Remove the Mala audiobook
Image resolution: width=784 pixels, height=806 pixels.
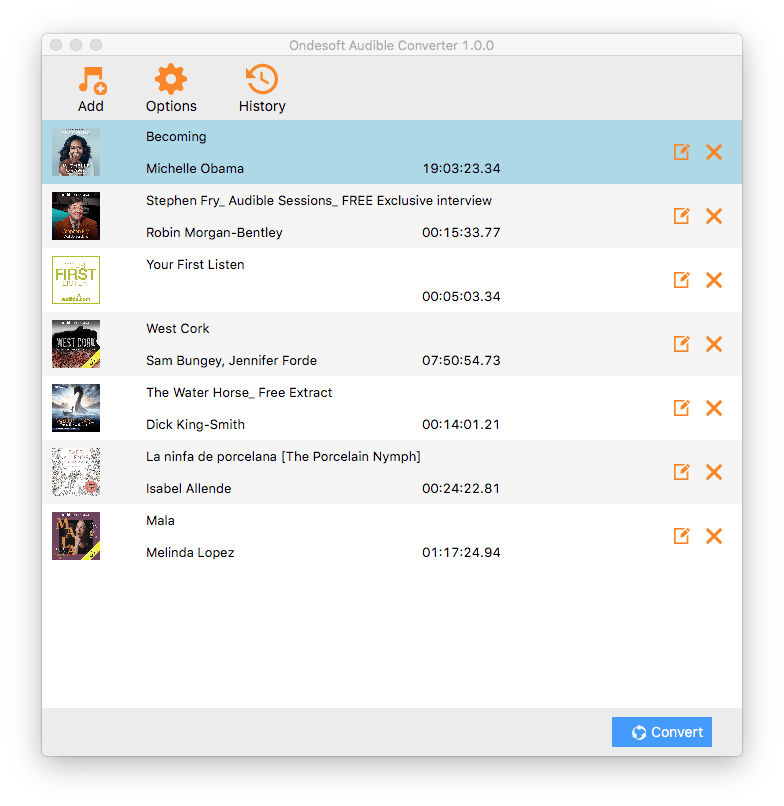[x=714, y=536]
